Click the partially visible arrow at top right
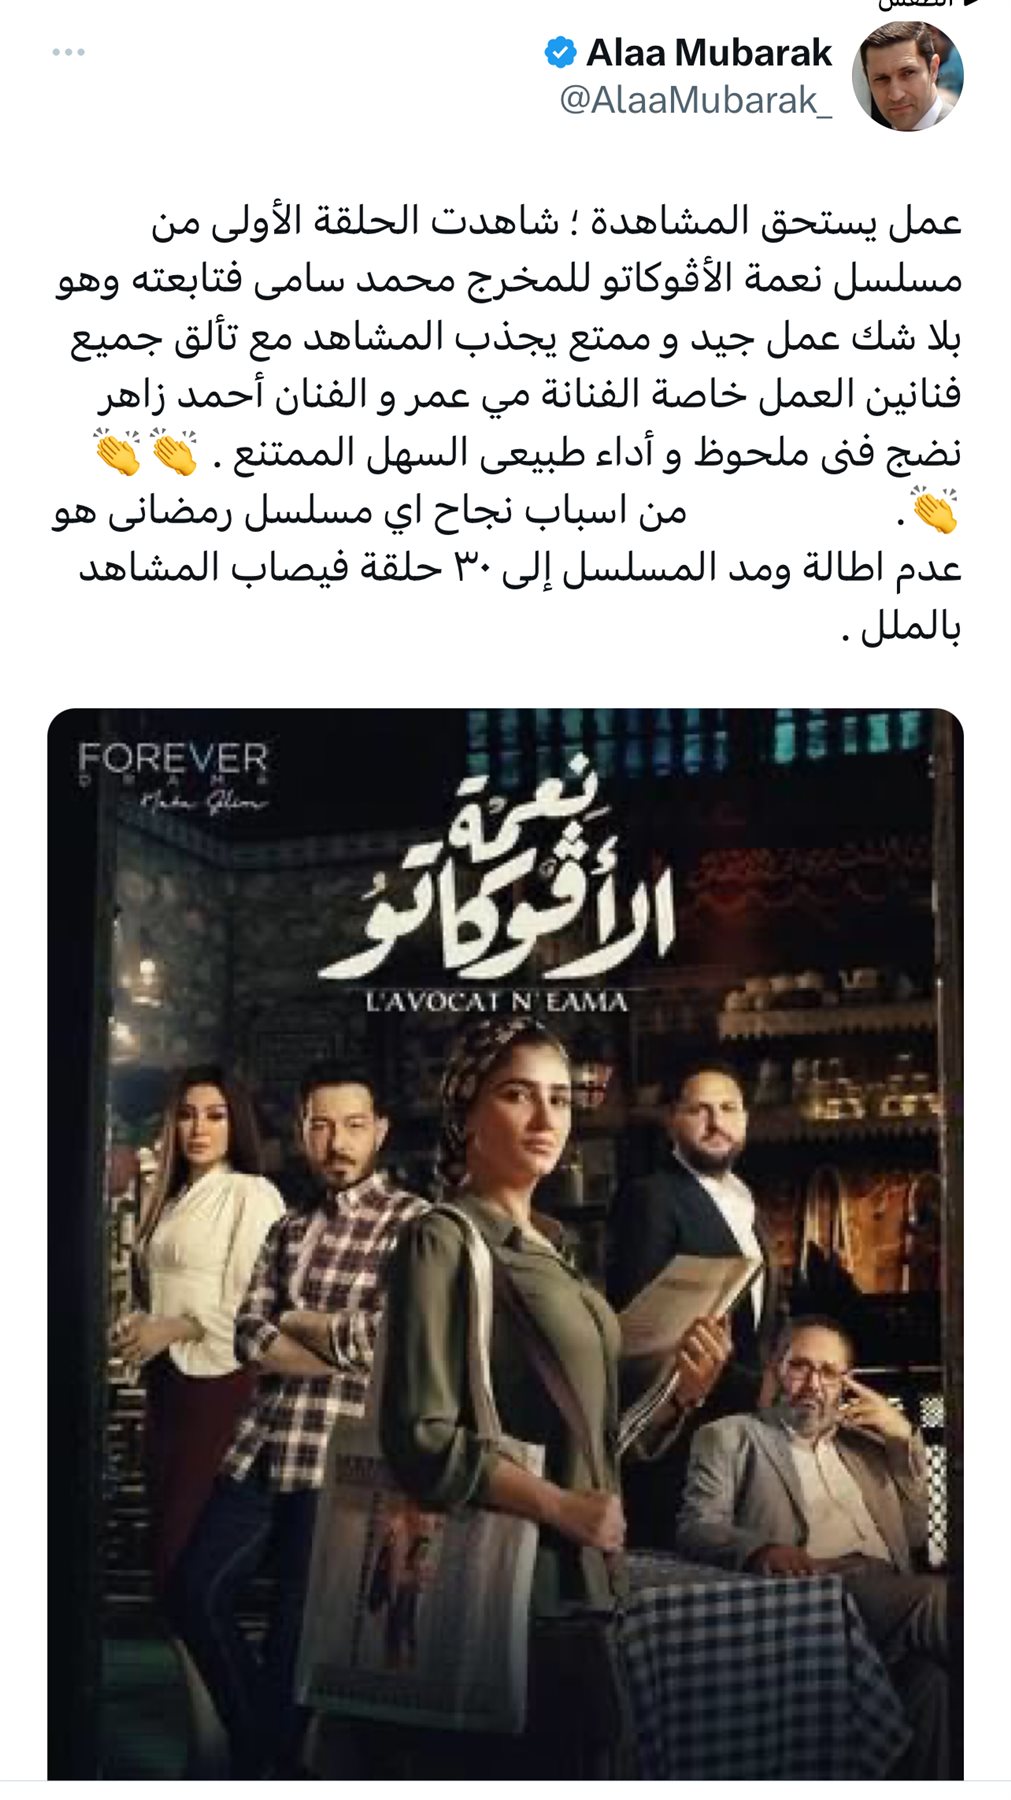 pyautogui.click(x=968, y=4)
